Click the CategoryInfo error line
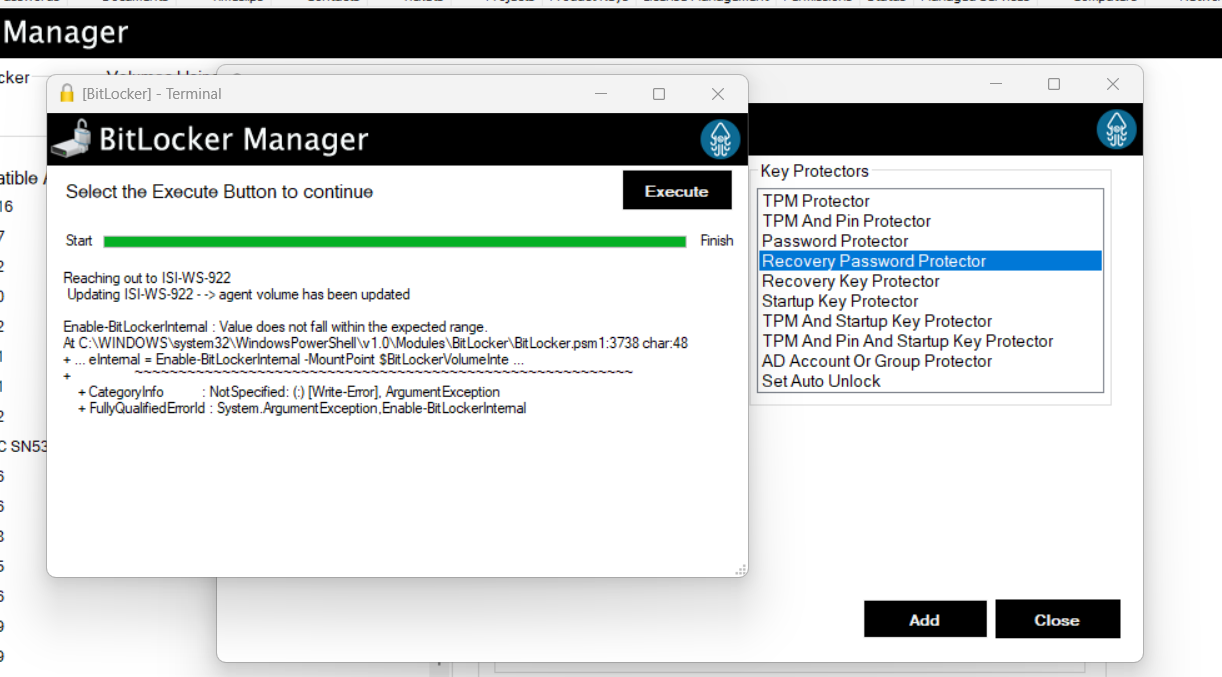Screen dimensions: 1222x677 click(288, 392)
